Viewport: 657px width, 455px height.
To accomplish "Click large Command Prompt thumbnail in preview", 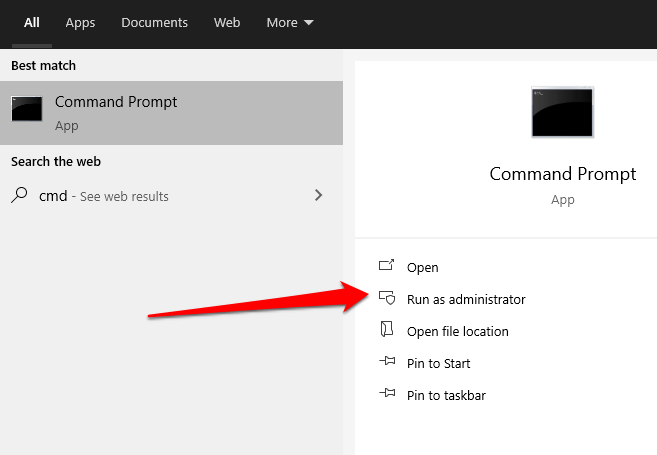I will click(562, 112).
